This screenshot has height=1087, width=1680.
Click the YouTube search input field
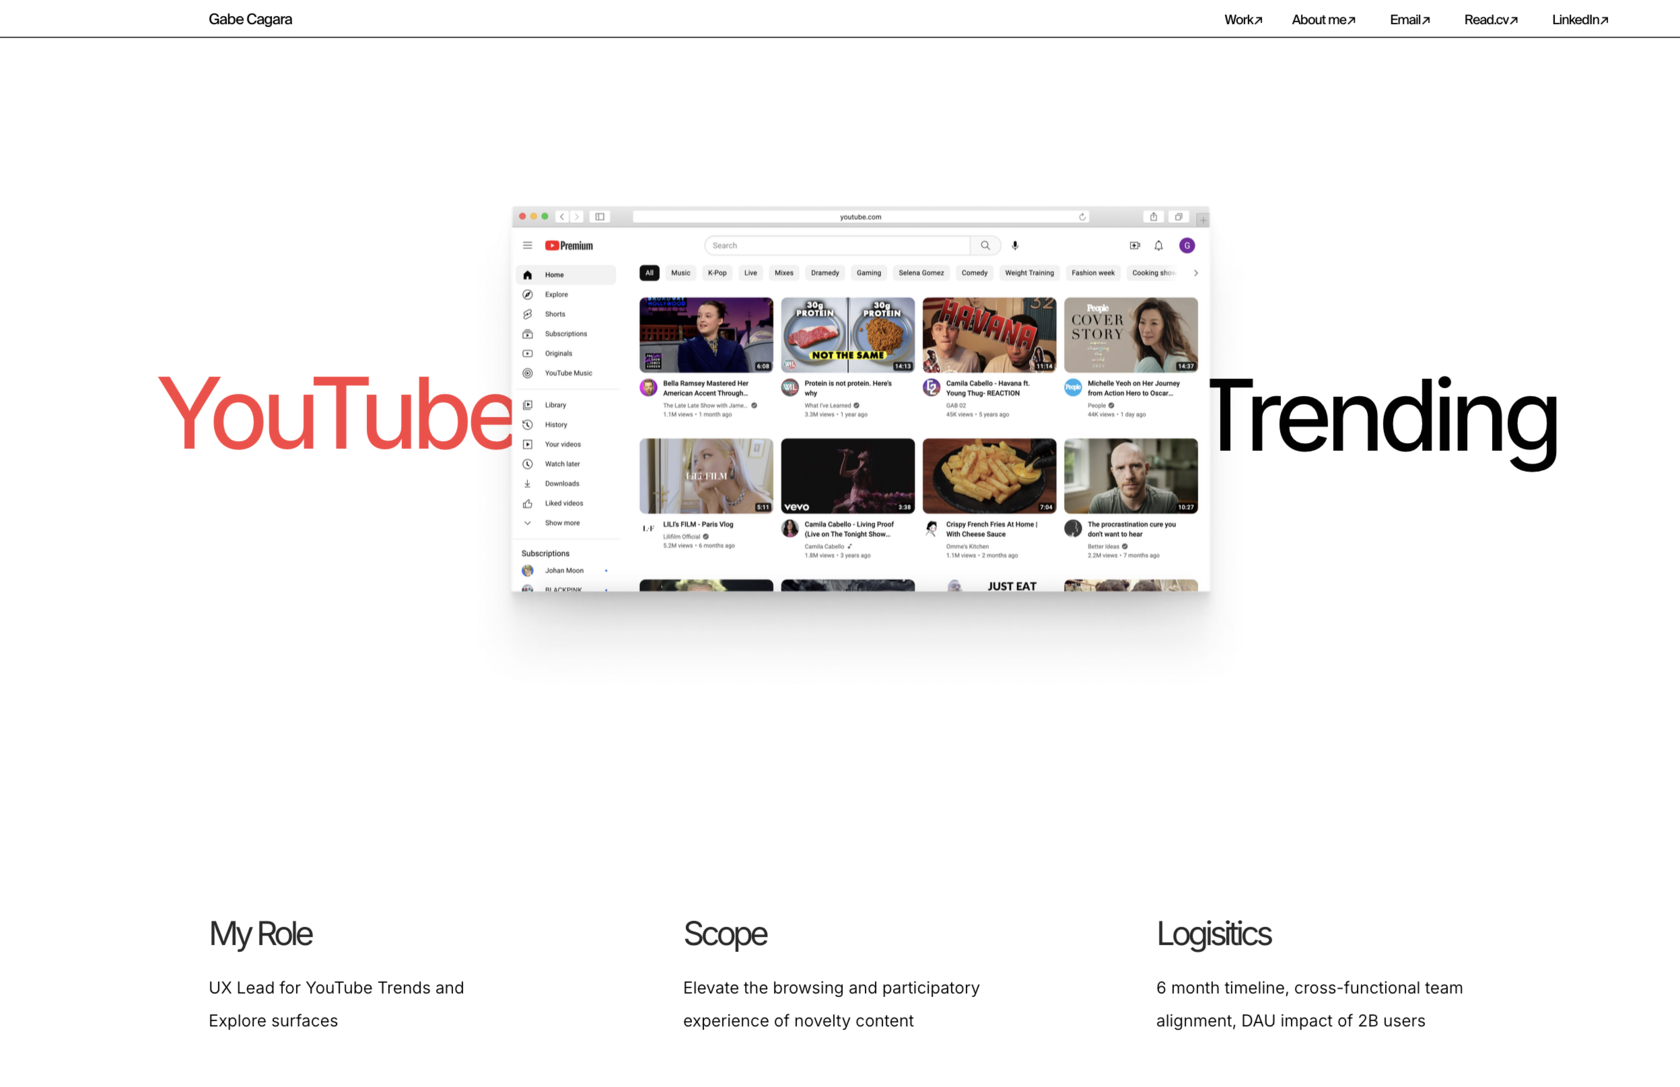837,245
